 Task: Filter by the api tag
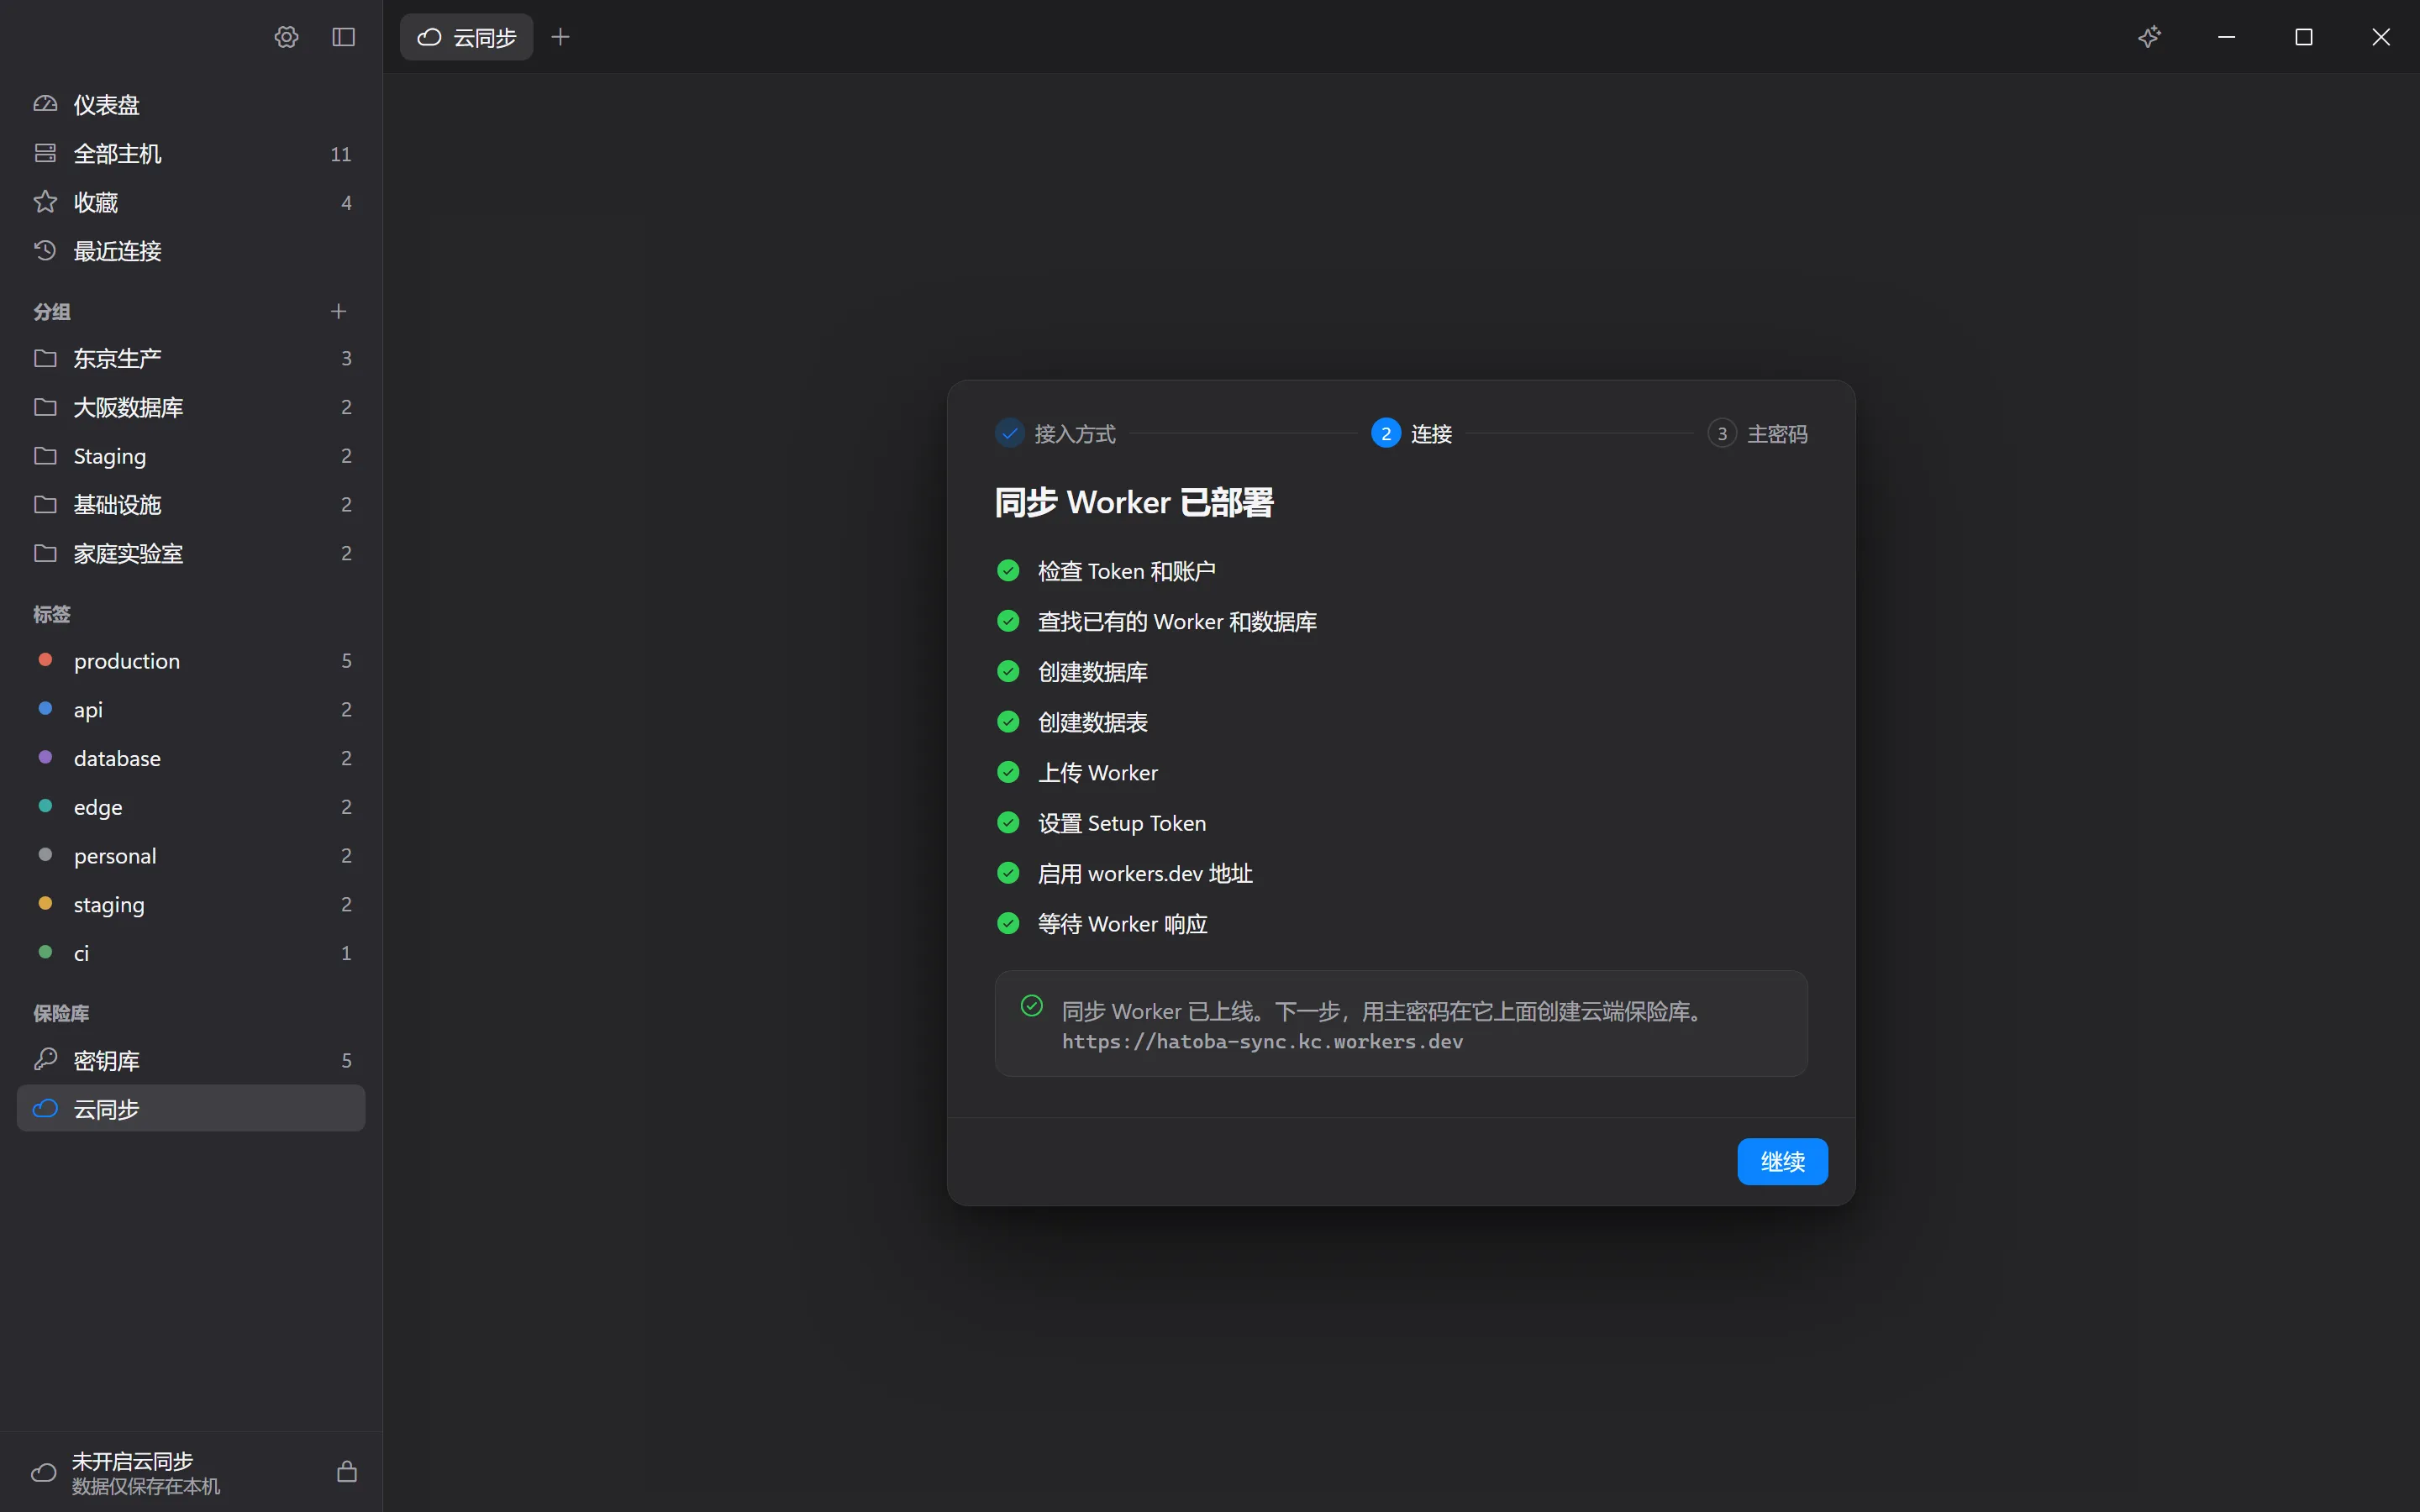[191, 709]
